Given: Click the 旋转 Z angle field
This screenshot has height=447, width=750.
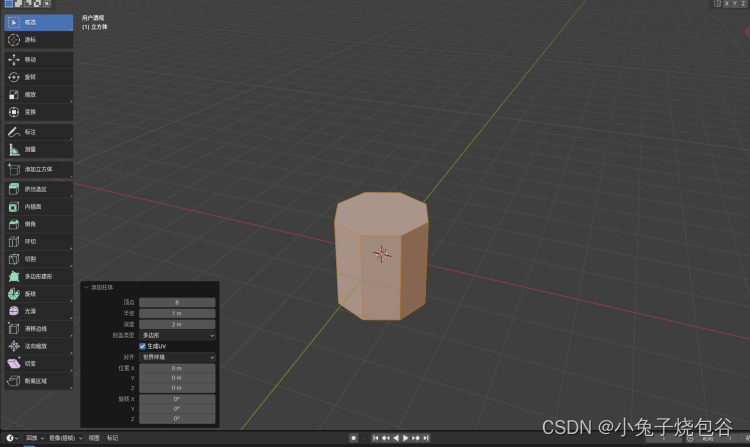Looking at the screenshot, I should (x=177, y=419).
